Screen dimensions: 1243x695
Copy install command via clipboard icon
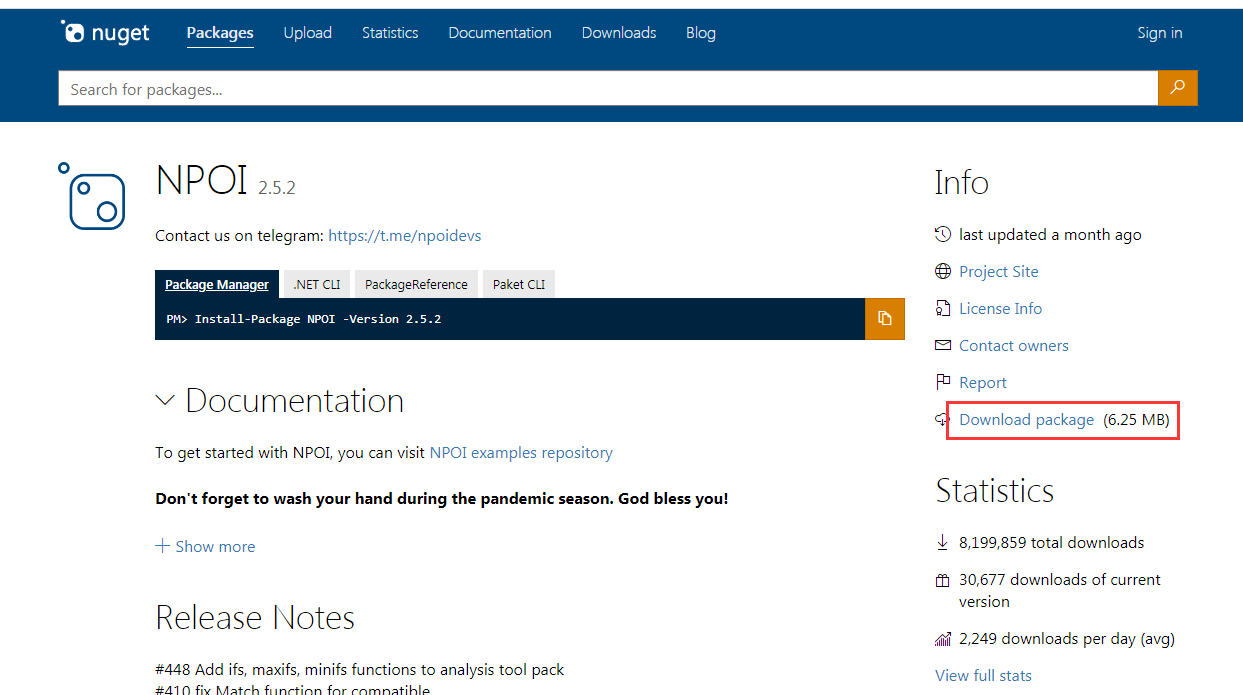click(x=884, y=318)
